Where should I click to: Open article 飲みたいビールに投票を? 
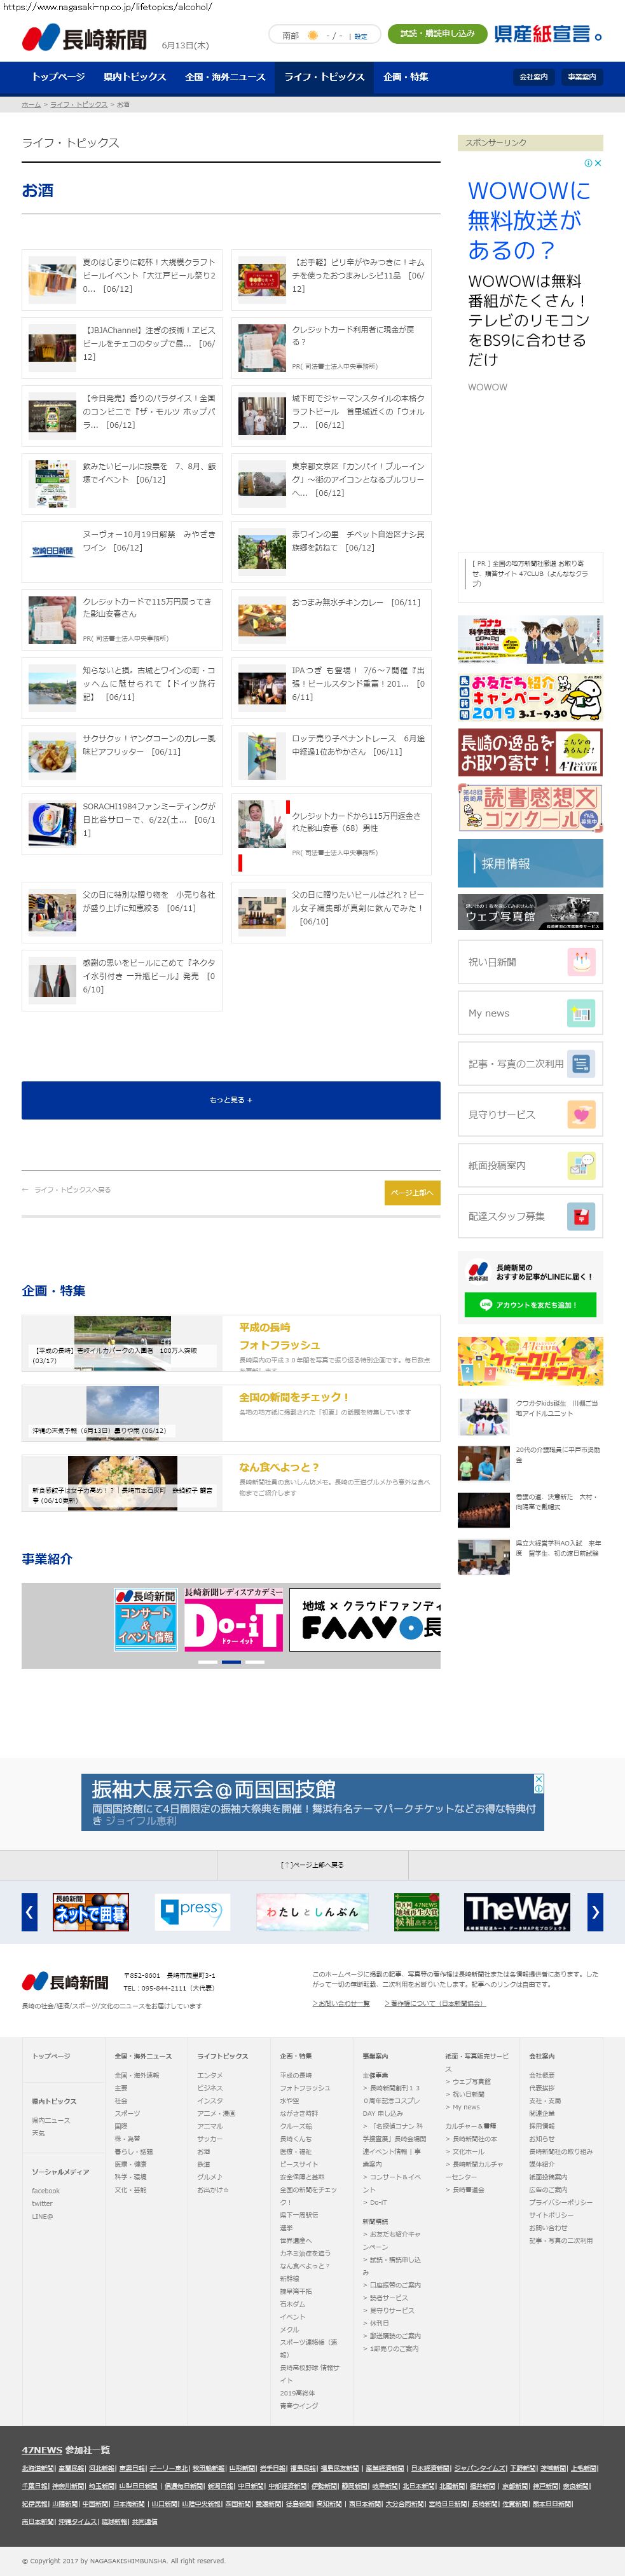tap(122, 484)
